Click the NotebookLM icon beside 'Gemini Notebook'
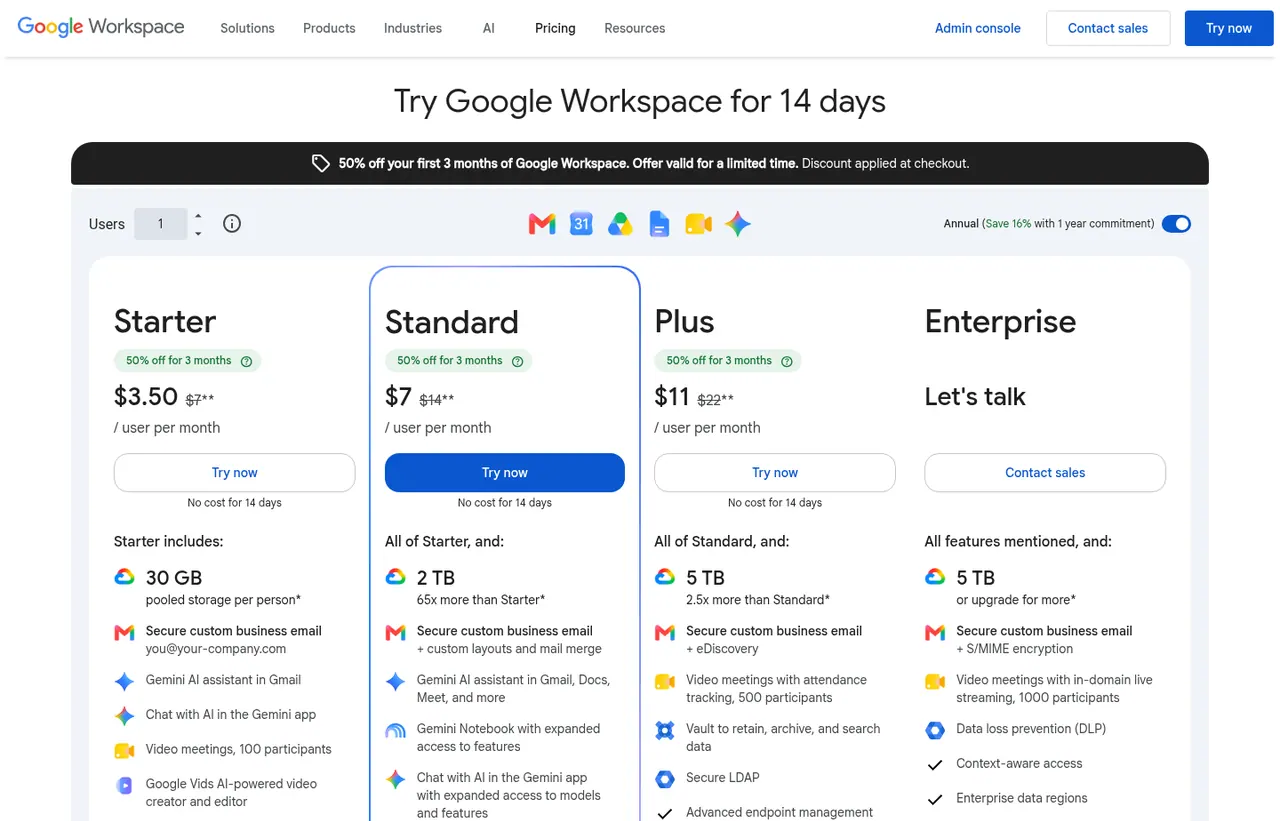Screen dimensions: 1280x821 395,730
